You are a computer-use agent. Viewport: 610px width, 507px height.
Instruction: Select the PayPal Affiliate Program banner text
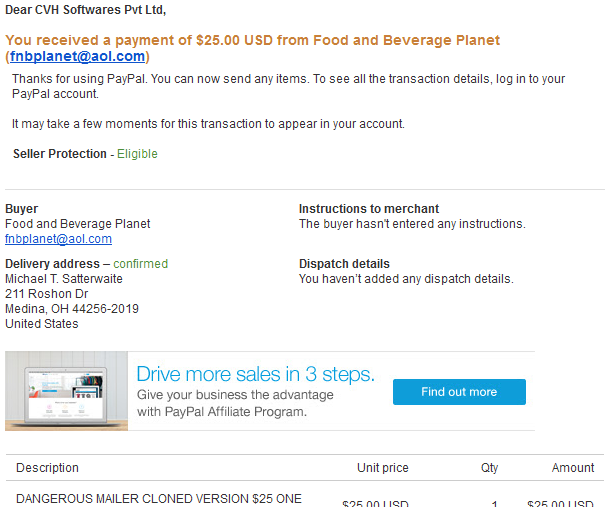point(221,411)
